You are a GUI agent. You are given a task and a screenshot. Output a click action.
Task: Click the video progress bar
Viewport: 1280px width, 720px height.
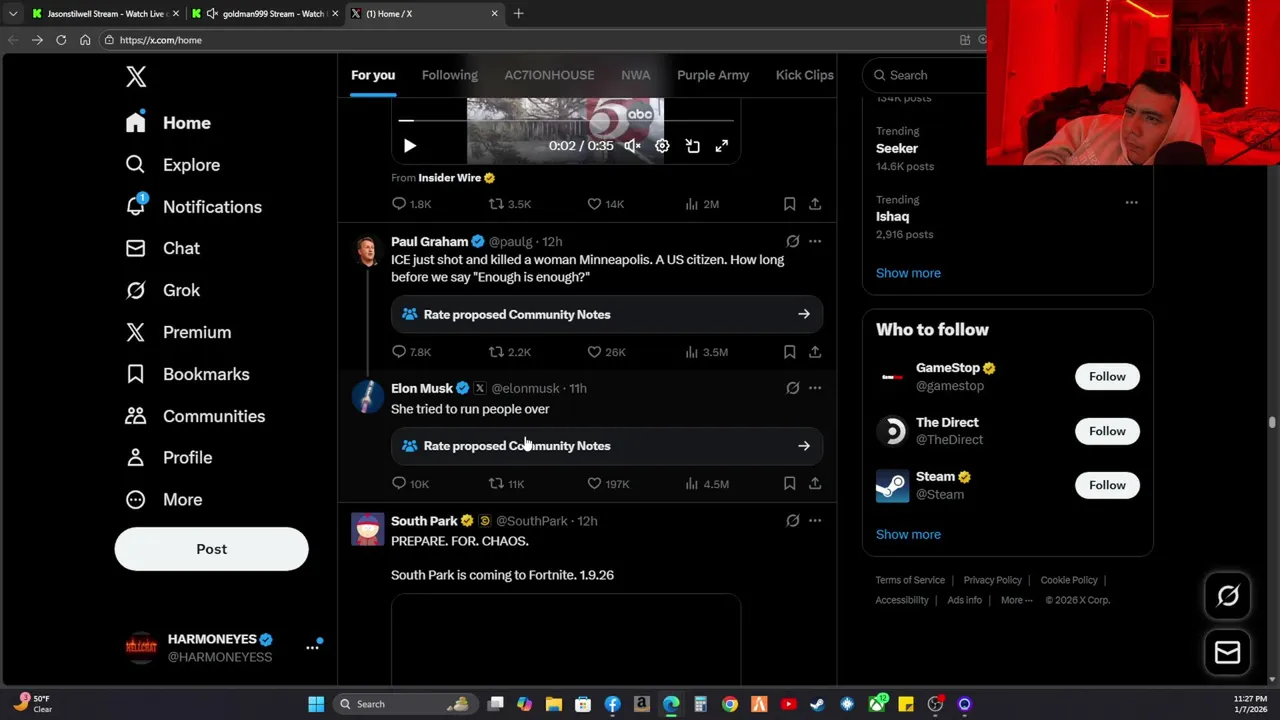566,121
